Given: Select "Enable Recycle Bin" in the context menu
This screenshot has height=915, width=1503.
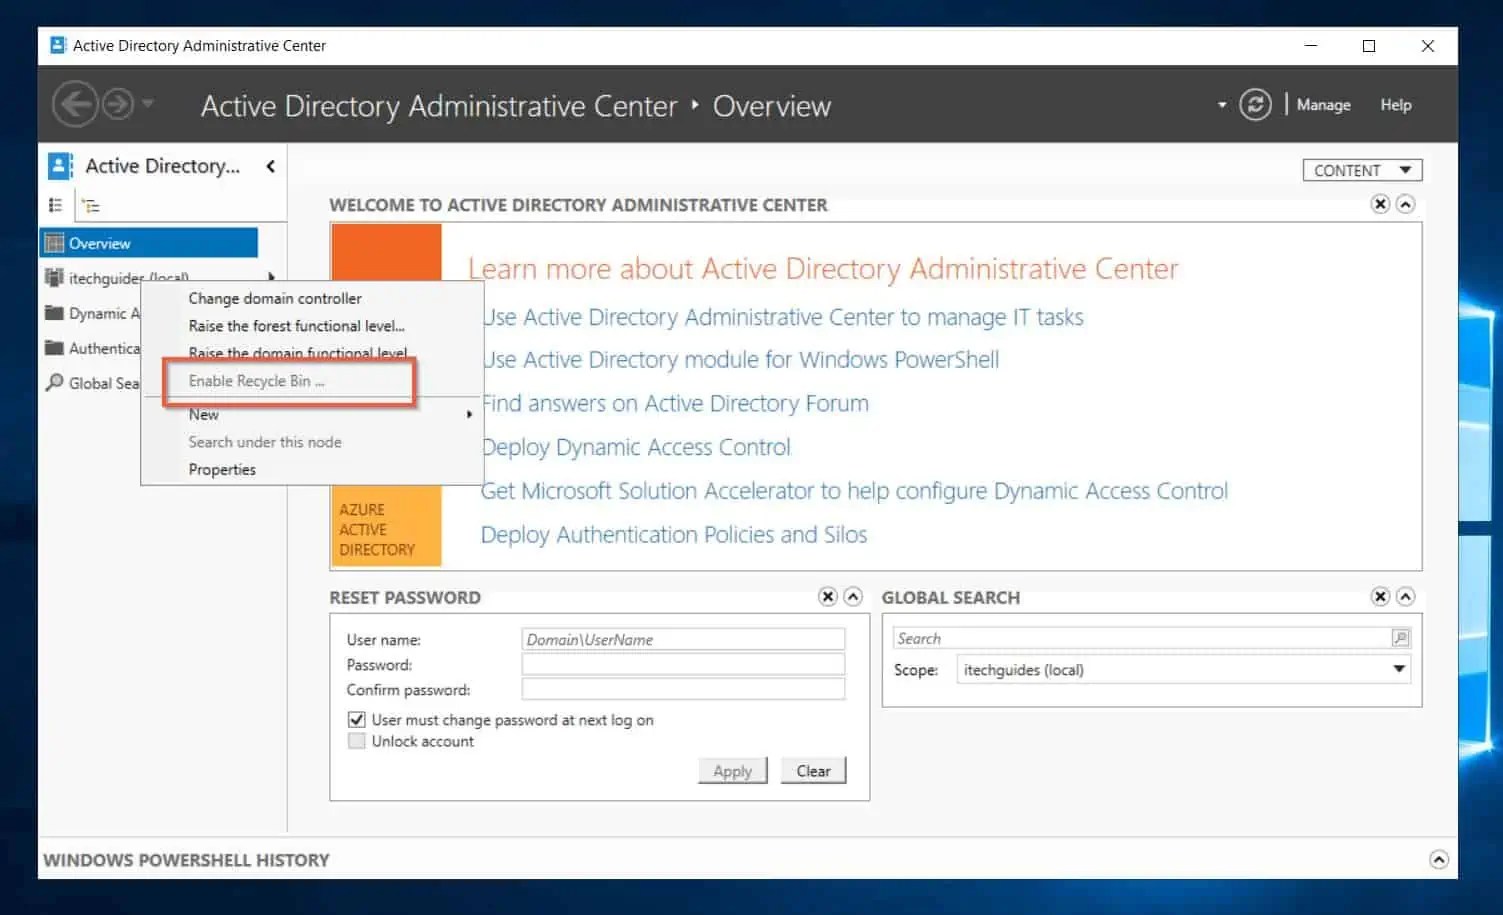Looking at the screenshot, I should pos(256,380).
